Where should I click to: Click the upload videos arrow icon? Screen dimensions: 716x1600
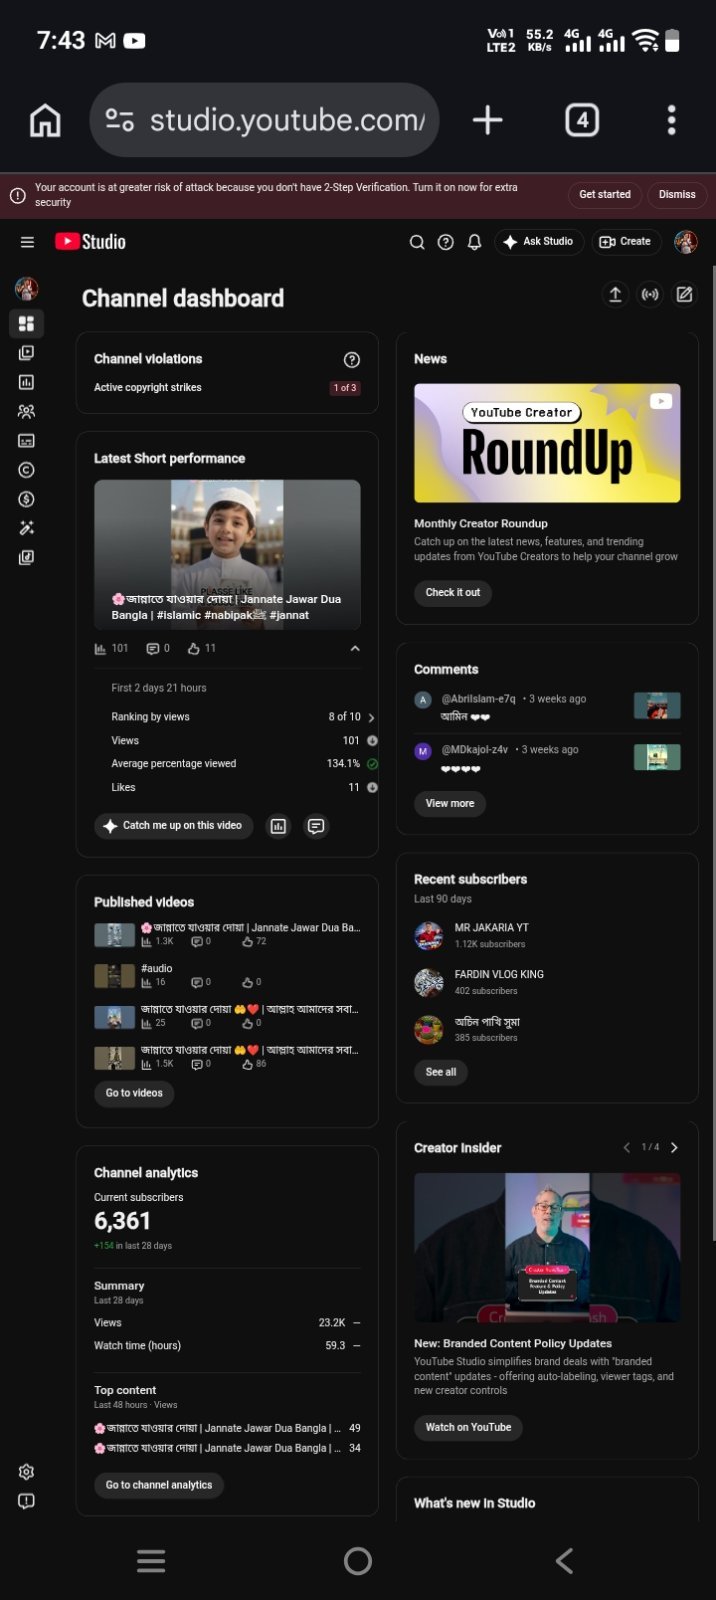(x=615, y=294)
